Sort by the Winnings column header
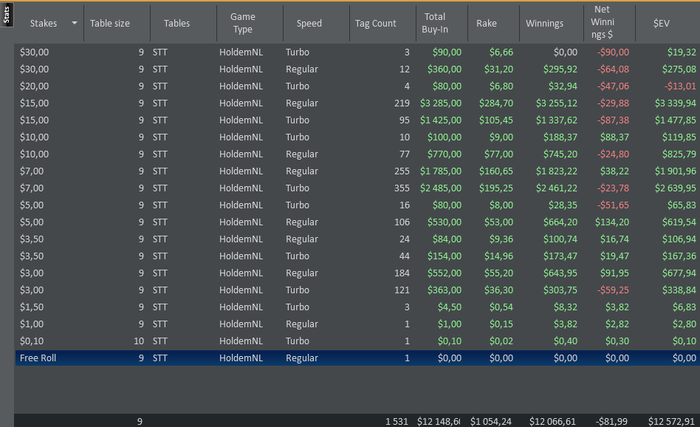 point(544,23)
